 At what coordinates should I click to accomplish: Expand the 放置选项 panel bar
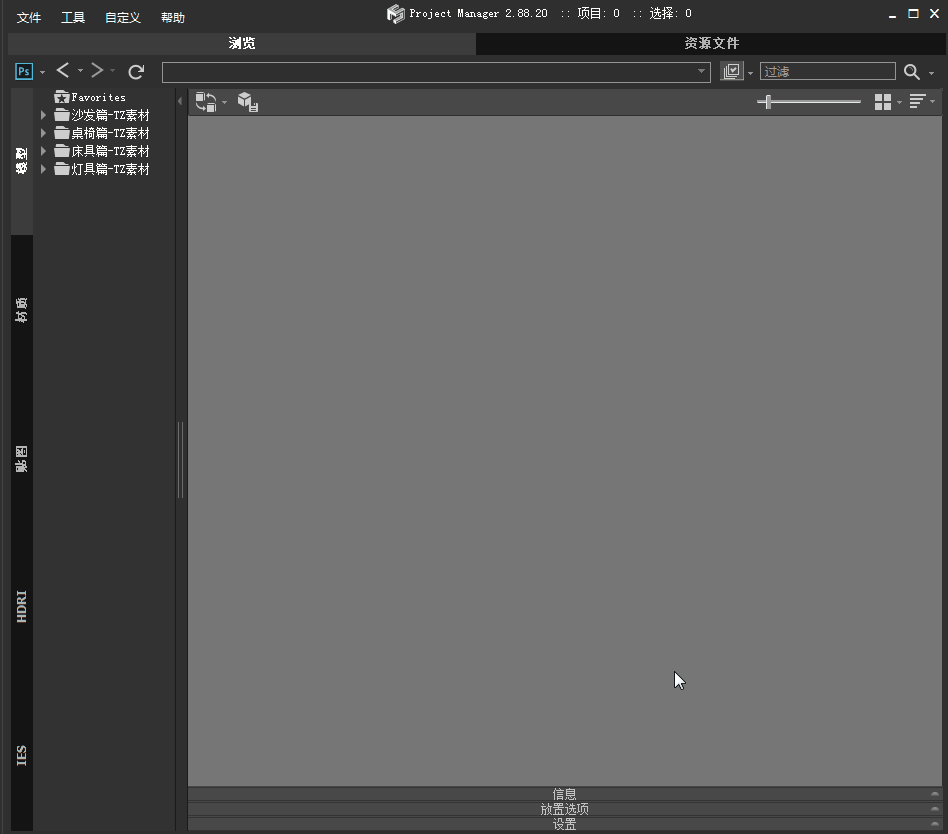[565, 809]
